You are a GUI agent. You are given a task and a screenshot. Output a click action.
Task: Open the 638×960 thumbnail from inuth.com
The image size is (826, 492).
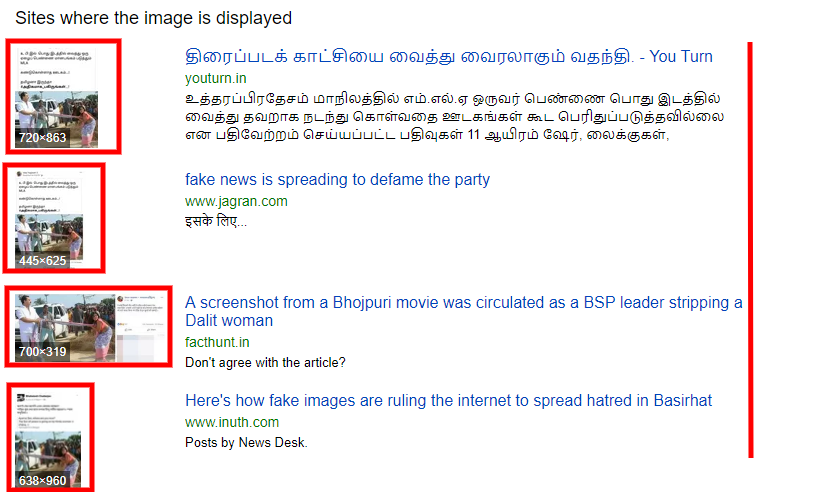48,439
